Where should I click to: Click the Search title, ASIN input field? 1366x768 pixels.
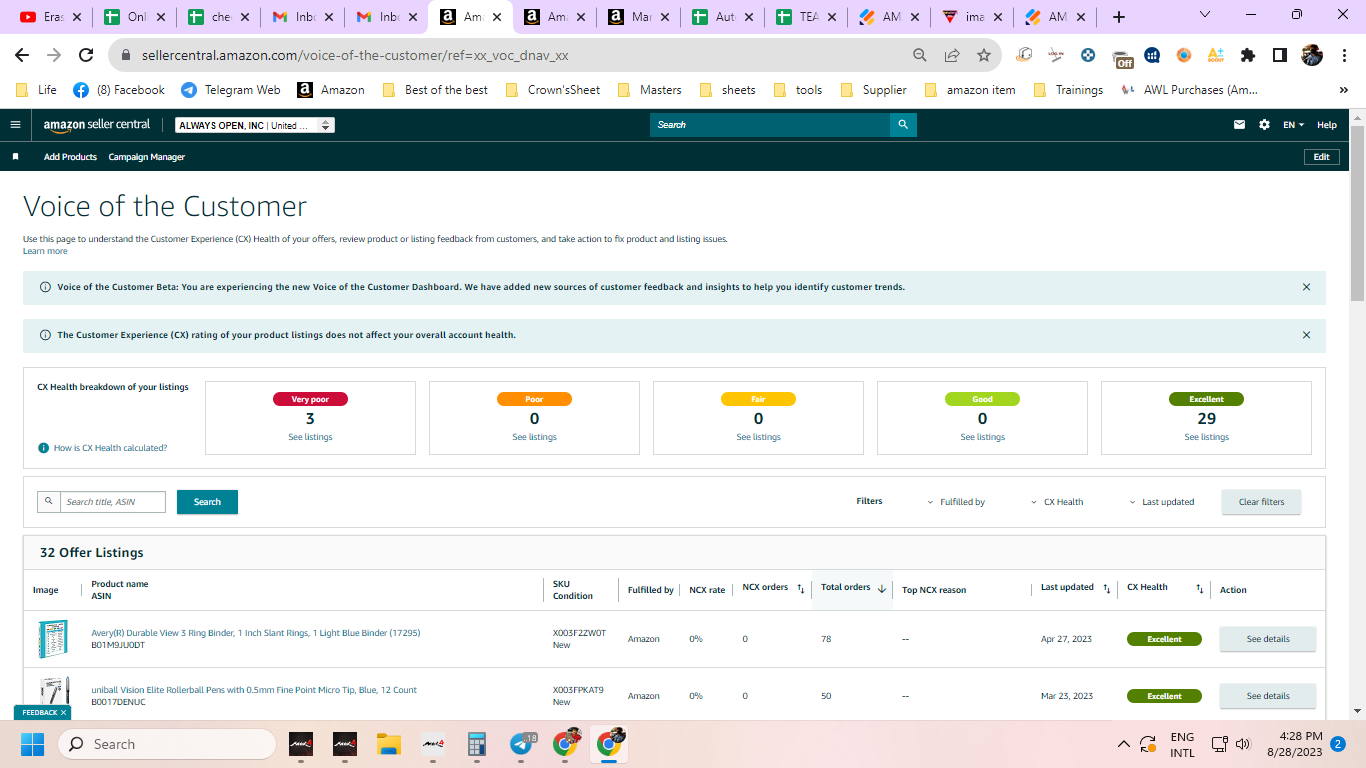click(x=112, y=502)
